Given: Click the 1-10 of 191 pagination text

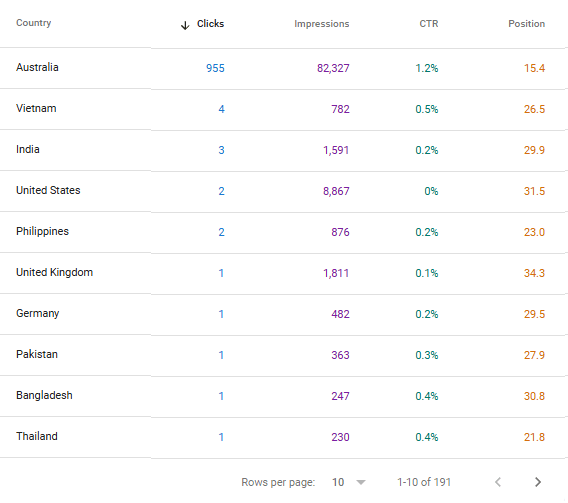Looking at the screenshot, I should (424, 482).
